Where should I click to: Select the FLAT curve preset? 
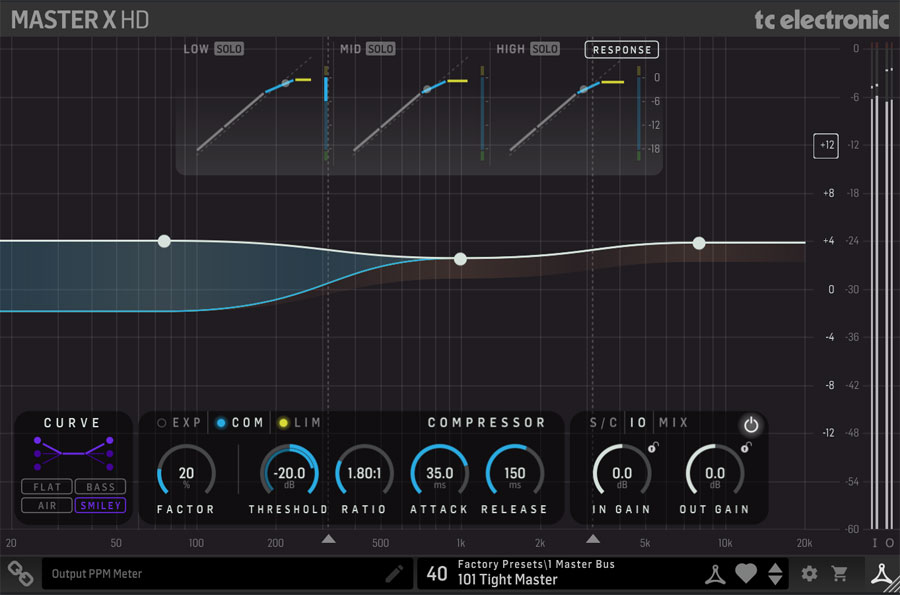(x=47, y=487)
